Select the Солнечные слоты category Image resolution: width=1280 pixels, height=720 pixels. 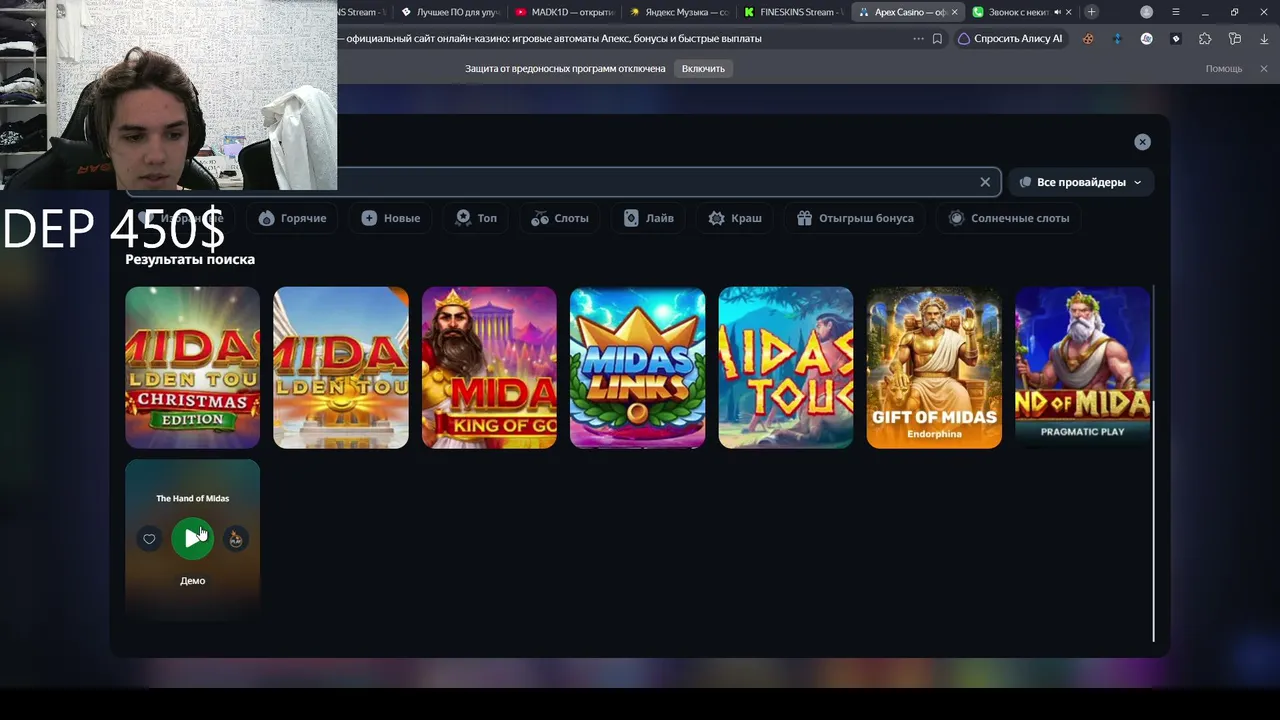click(1009, 218)
